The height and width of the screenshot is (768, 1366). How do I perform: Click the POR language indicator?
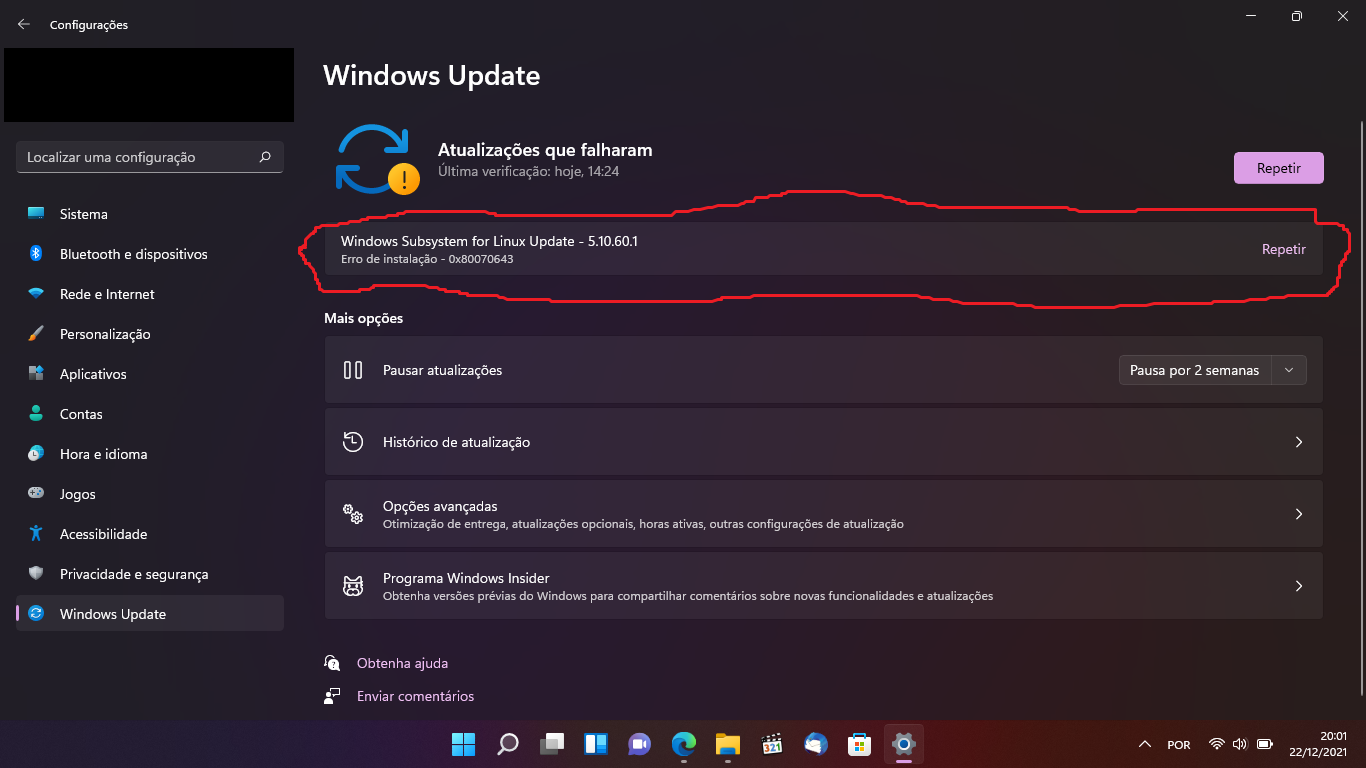[1179, 745]
